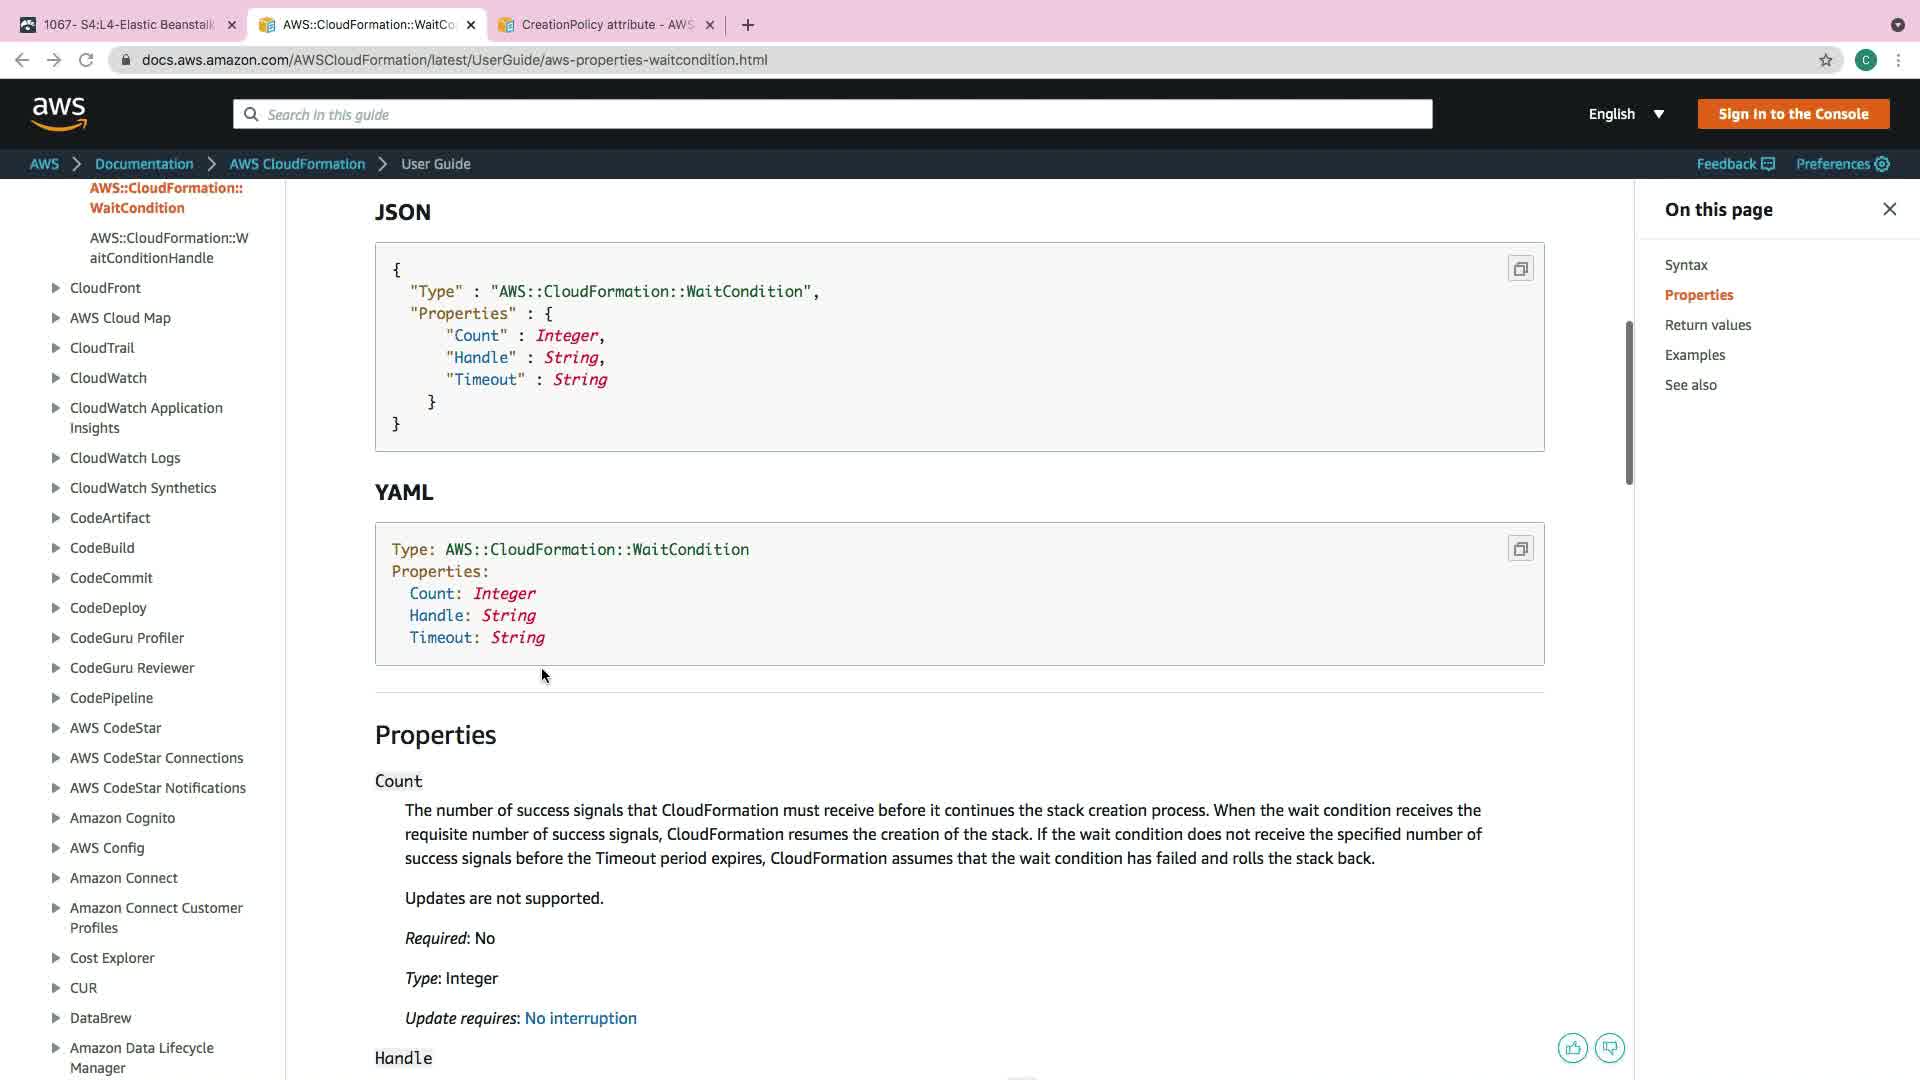Copy the JSON code block
Image resolution: width=1920 pixels, height=1080 pixels.
coord(1520,269)
